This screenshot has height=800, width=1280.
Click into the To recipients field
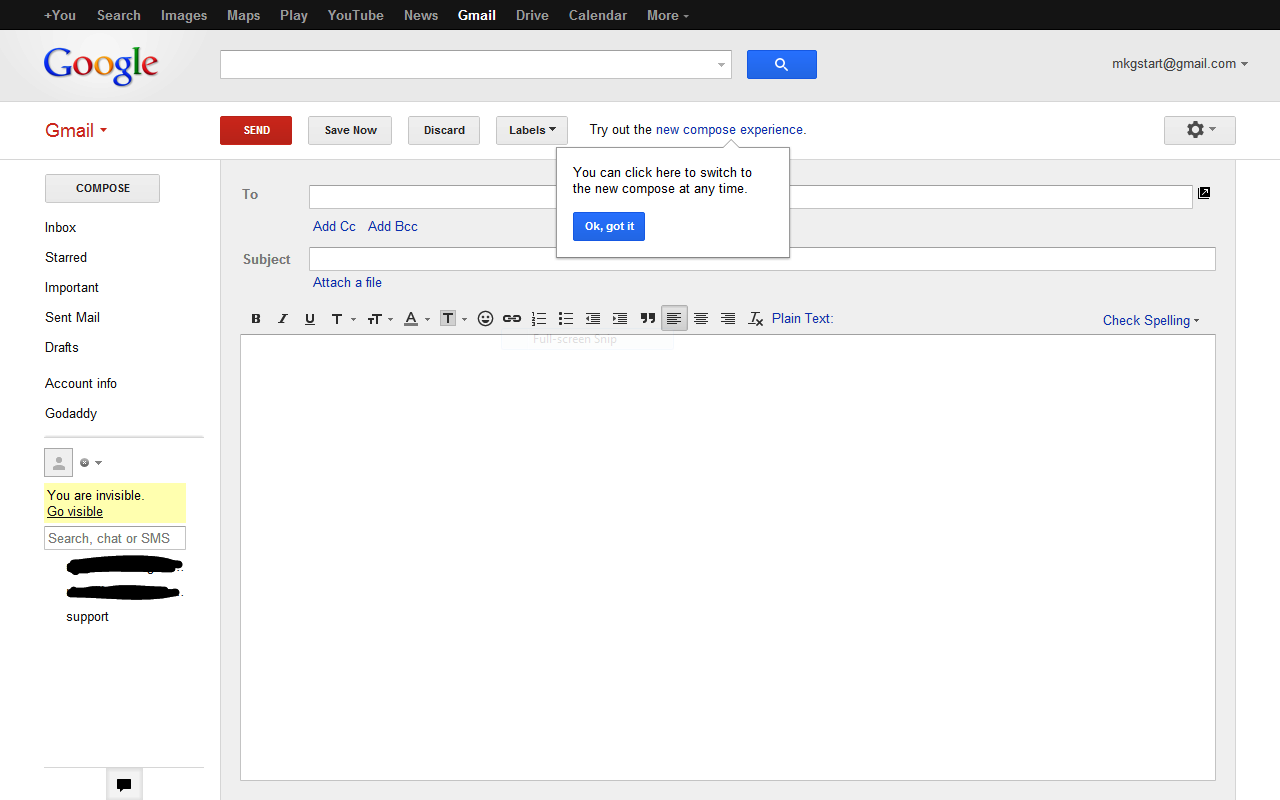[x=751, y=197]
